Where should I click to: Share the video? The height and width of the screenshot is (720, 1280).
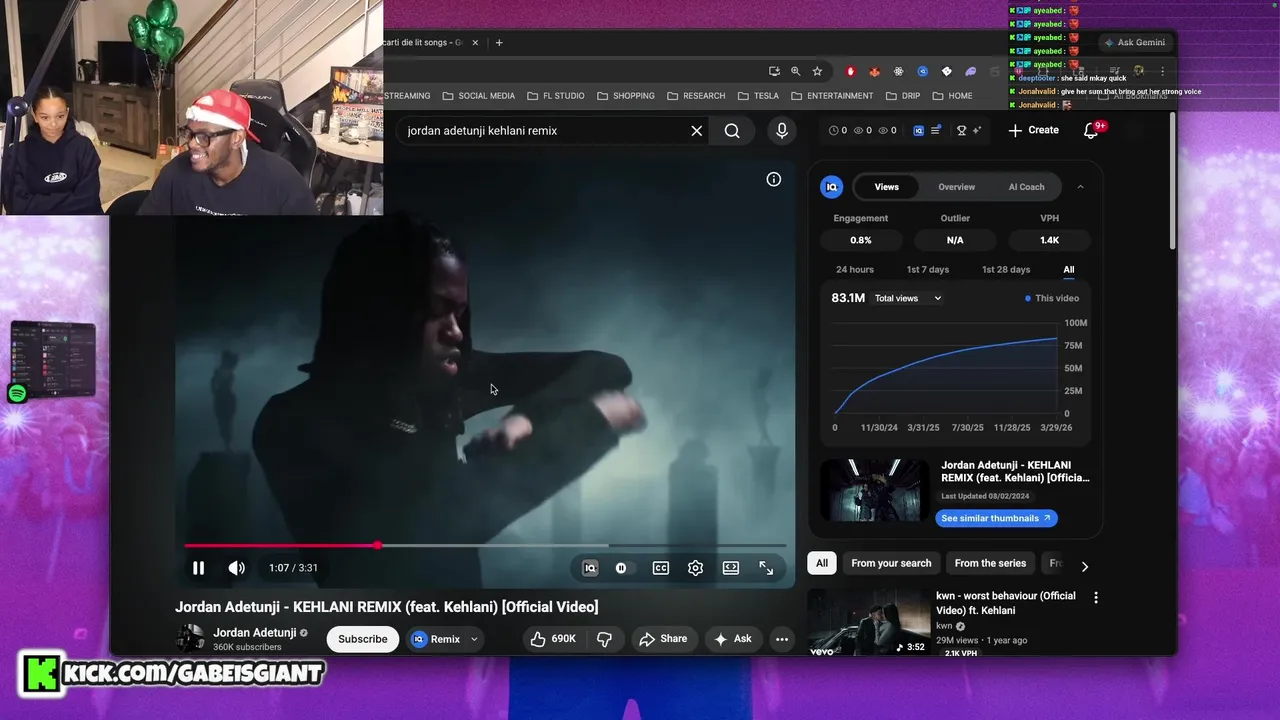[663, 639]
